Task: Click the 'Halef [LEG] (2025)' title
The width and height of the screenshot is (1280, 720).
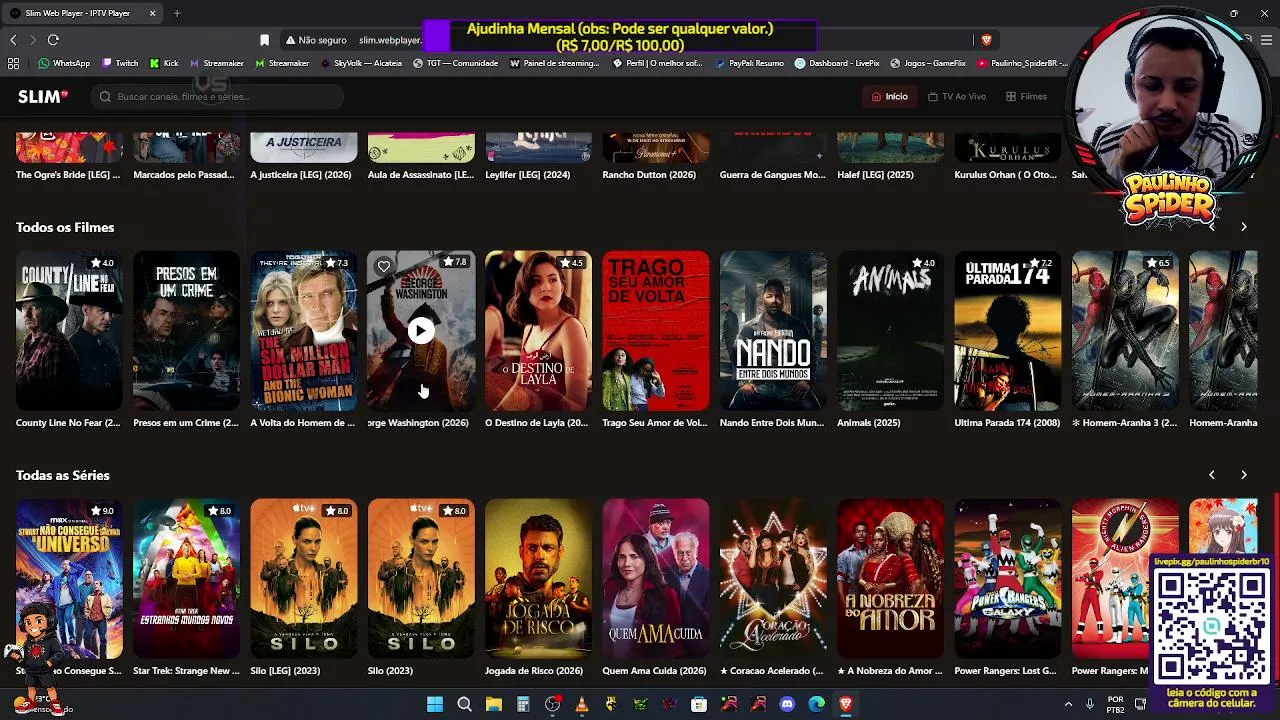Action: tap(875, 175)
